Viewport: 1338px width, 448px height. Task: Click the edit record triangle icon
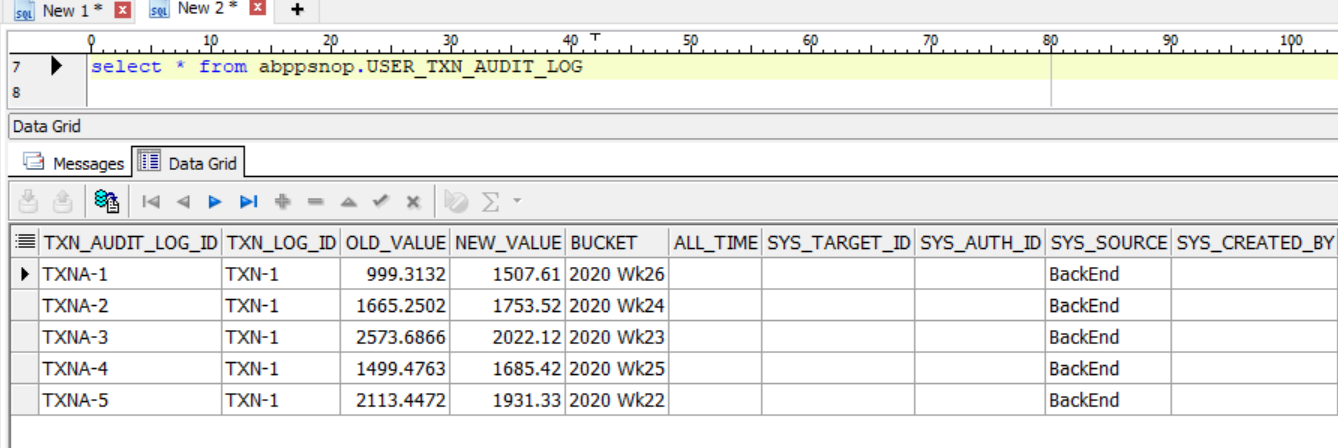[x=348, y=202]
